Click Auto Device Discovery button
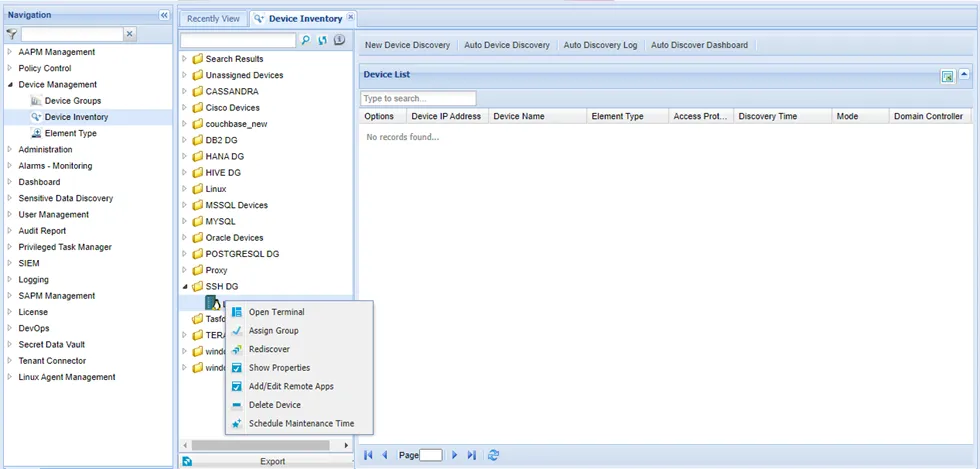The image size is (980, 469). pos(507,45)
